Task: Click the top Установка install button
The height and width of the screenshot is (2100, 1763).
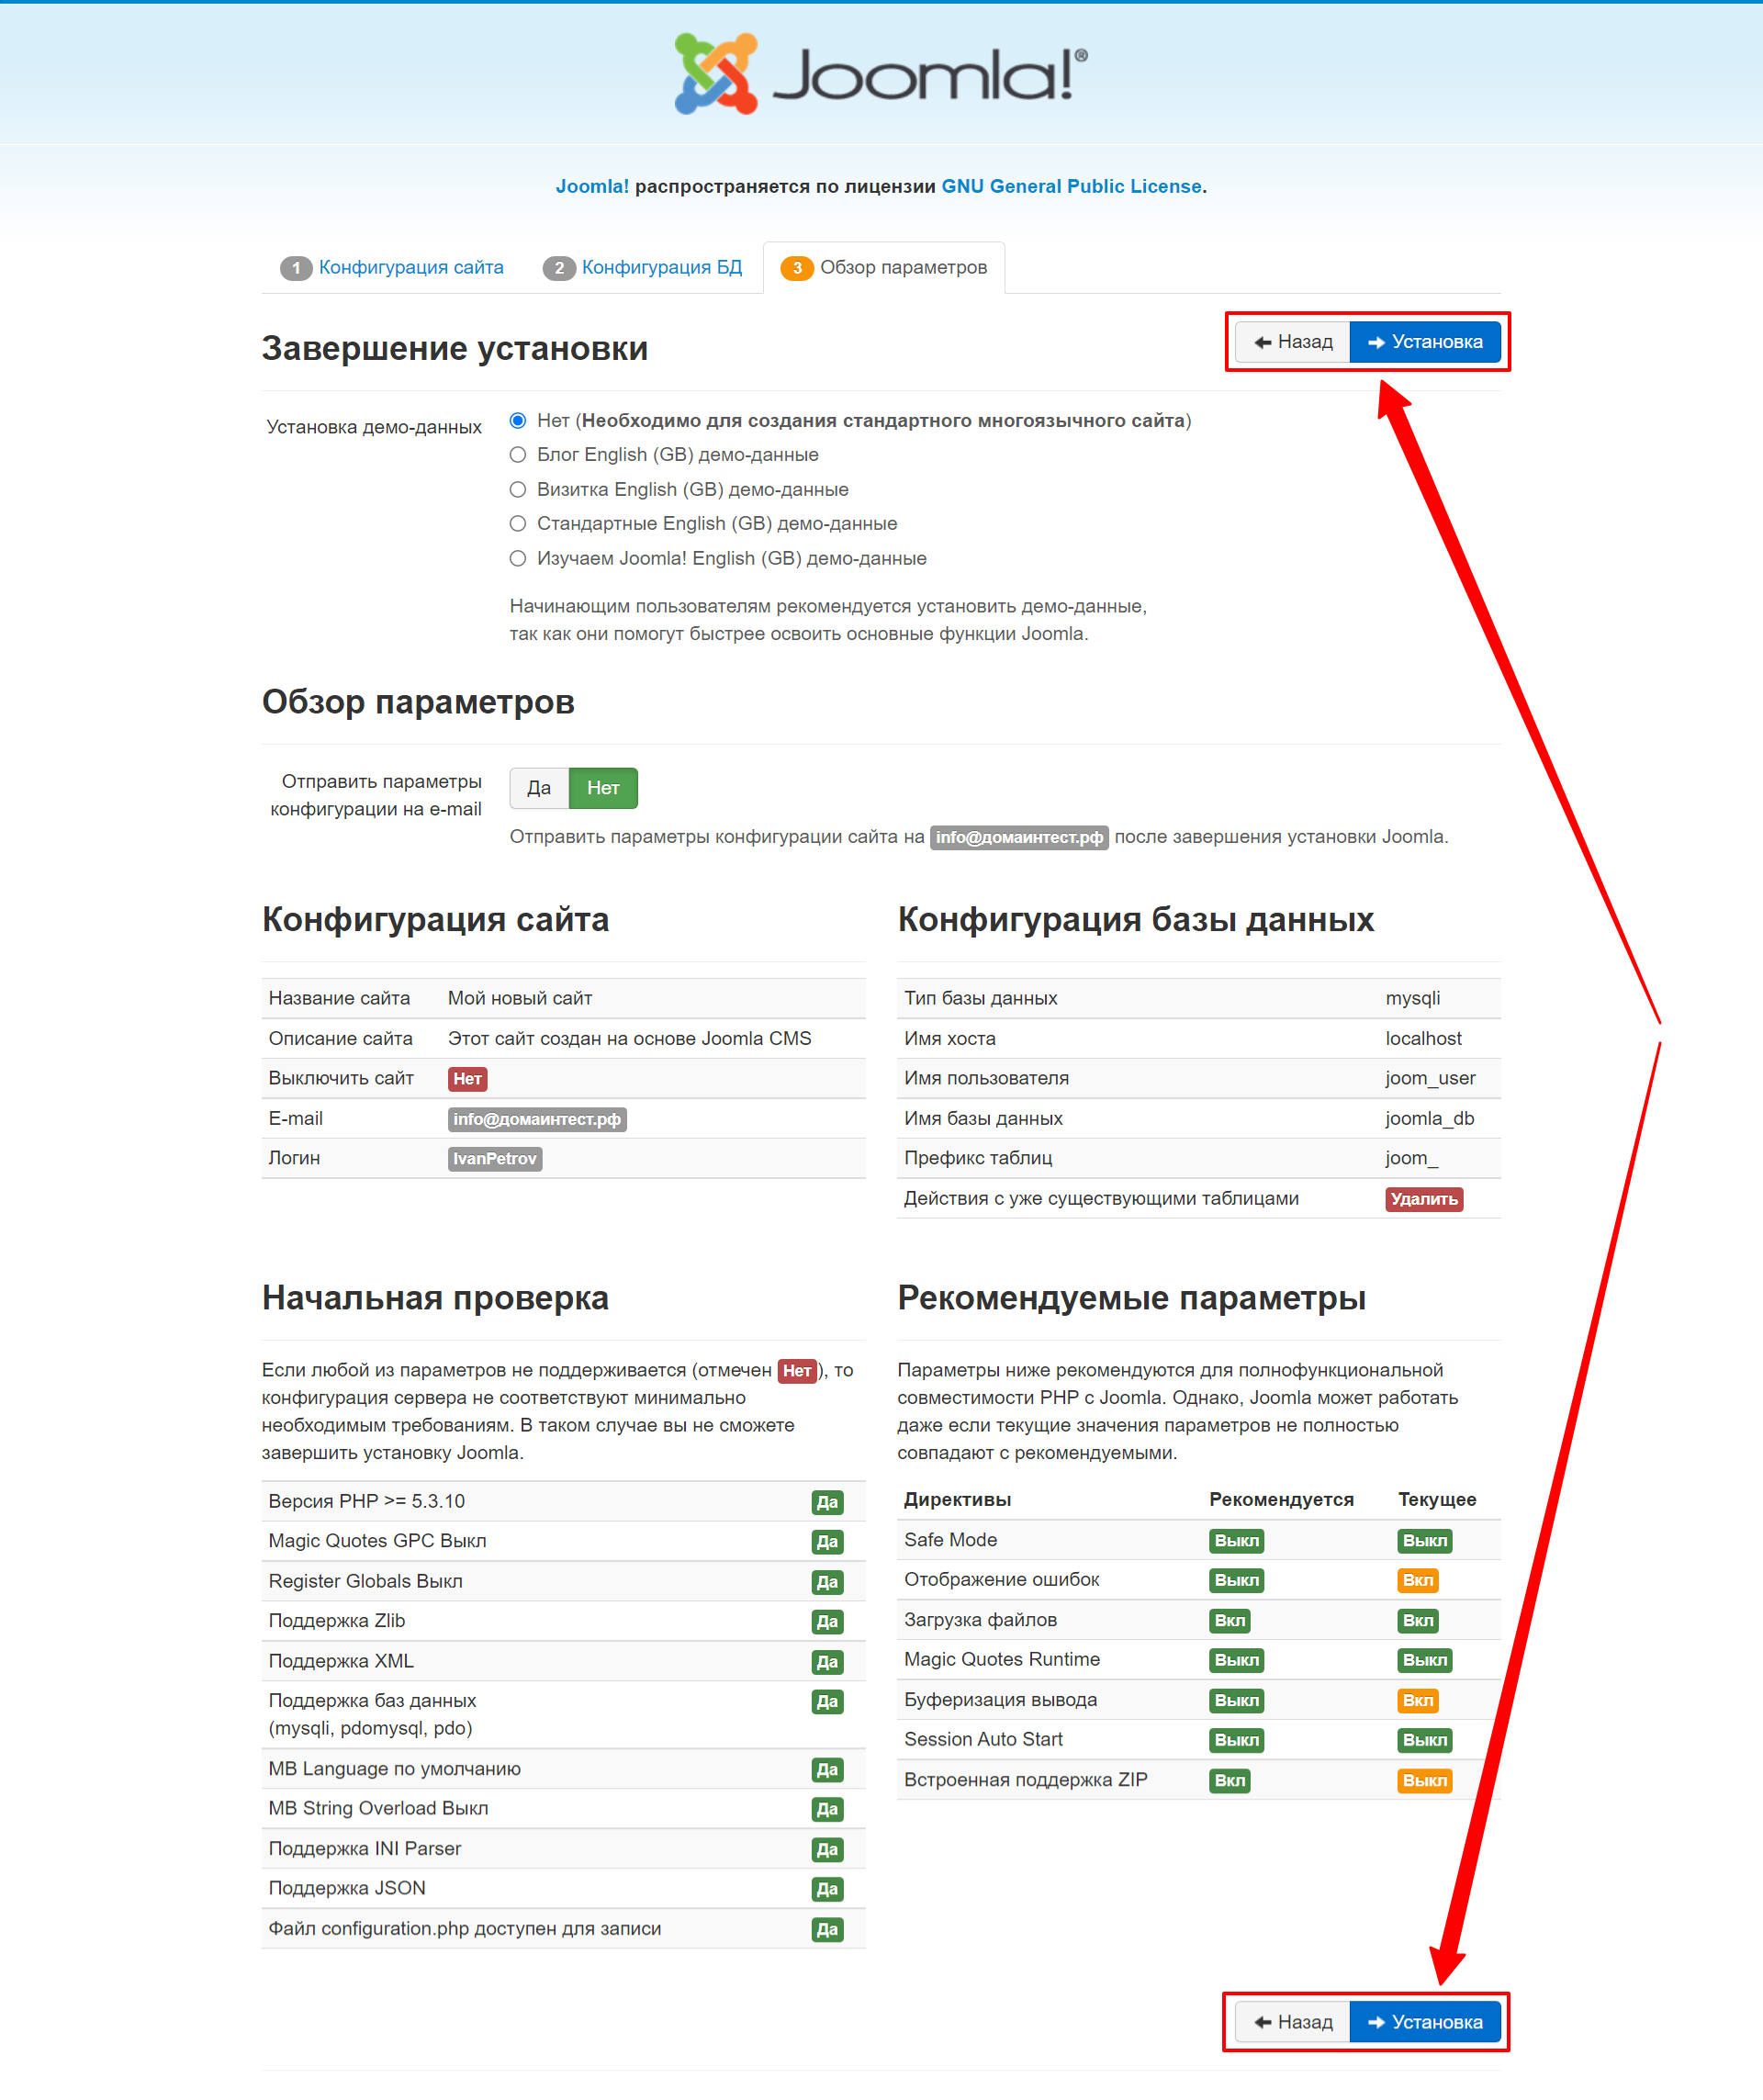Action: coord(1424,342)
